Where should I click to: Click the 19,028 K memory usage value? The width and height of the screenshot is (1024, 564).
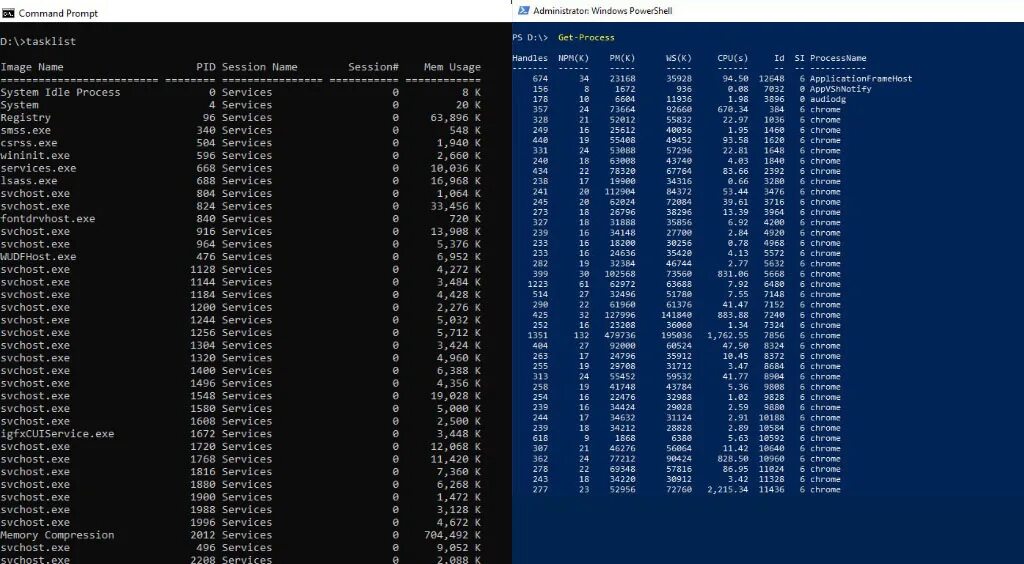coord(455,396)
